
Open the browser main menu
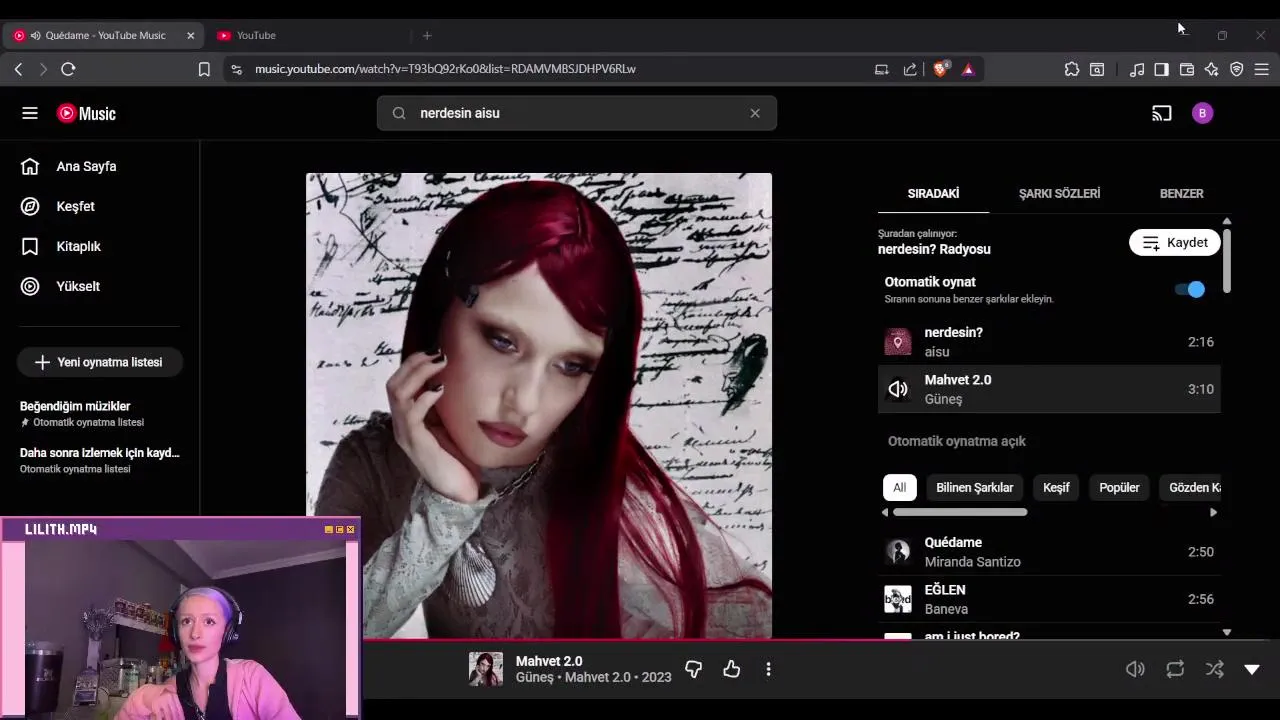coord(1262,69)
